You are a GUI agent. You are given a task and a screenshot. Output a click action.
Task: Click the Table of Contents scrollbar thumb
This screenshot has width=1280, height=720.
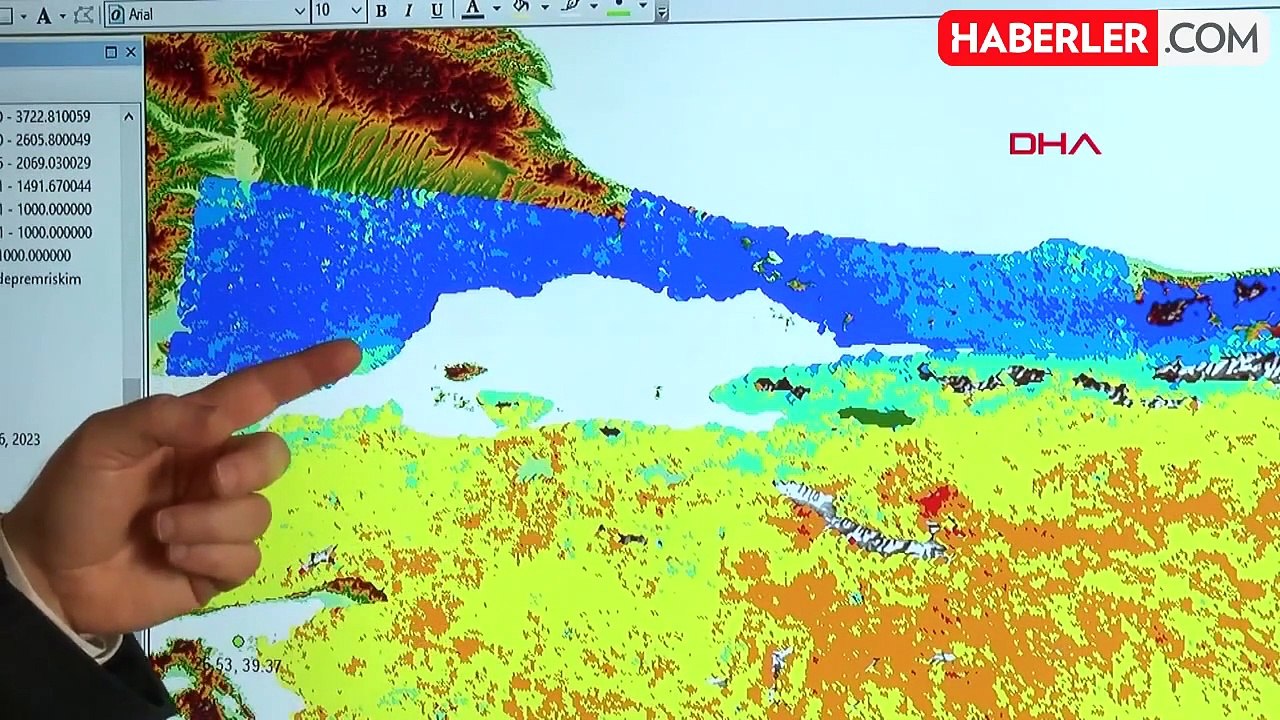[x=131, y=392]
